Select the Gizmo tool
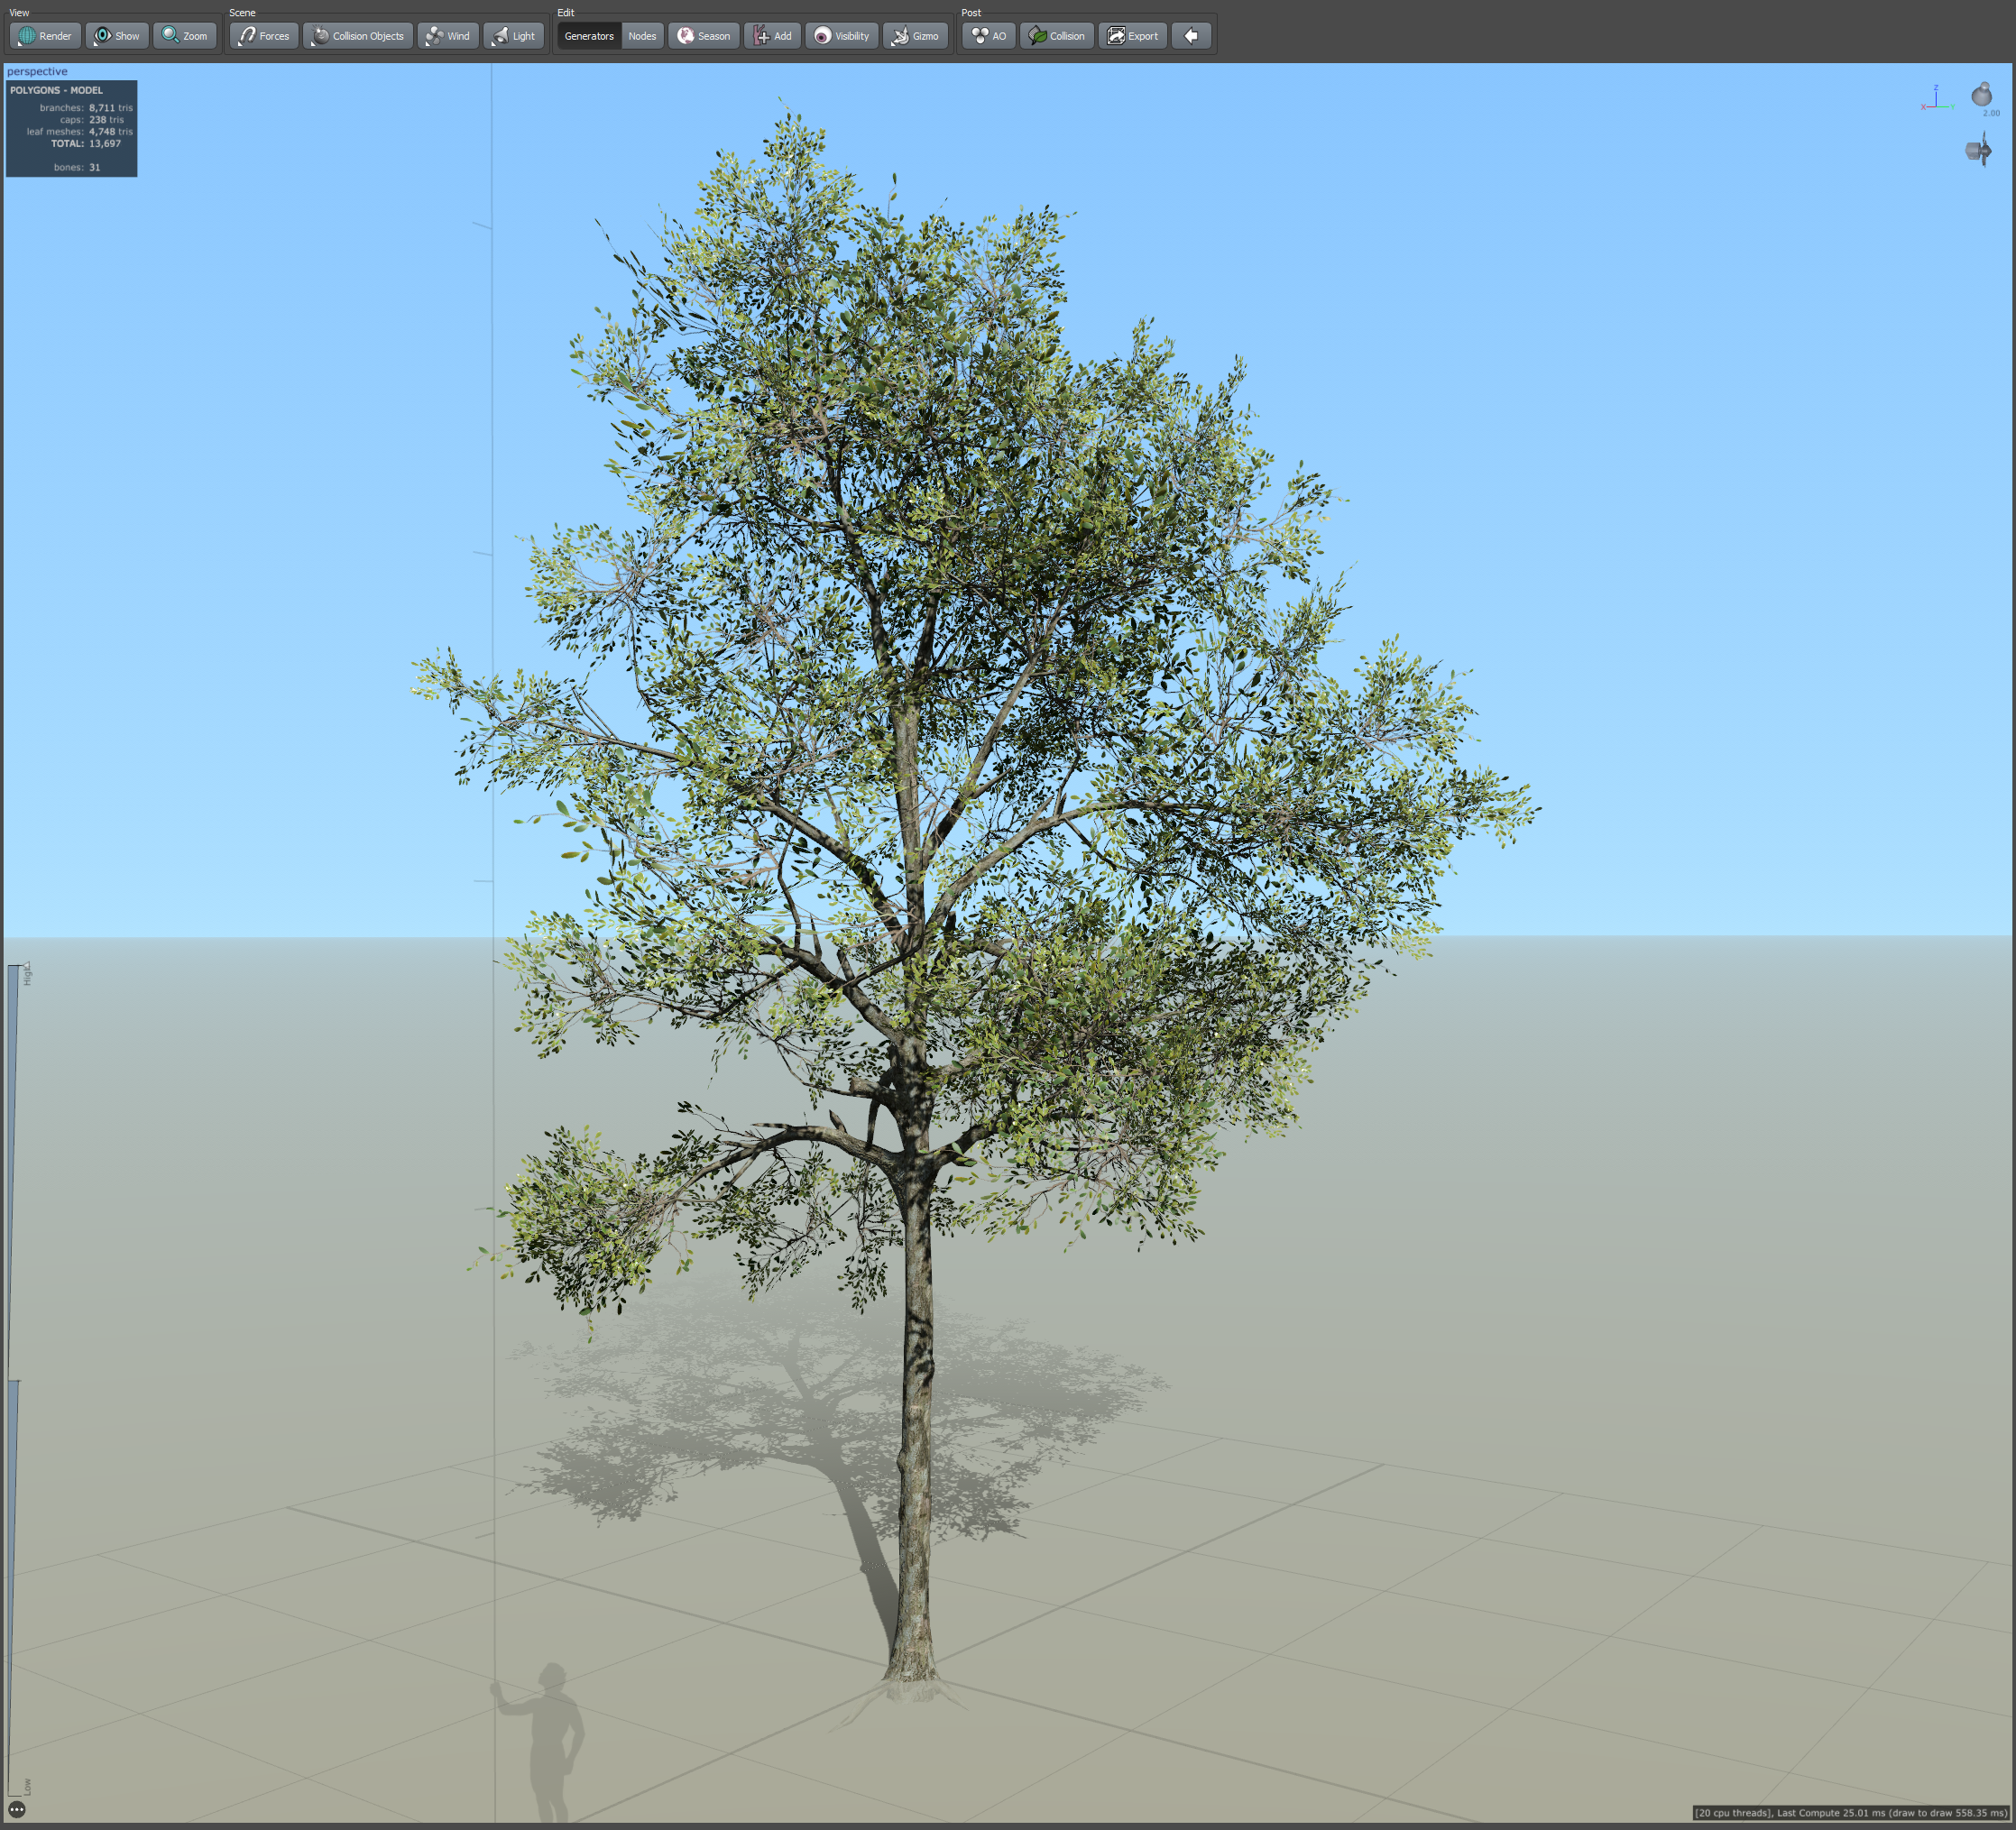 (915, 36)
